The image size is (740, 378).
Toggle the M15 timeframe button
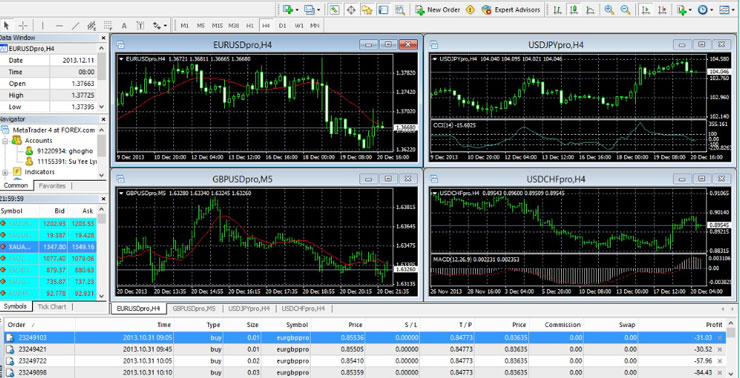click(217, 25)
